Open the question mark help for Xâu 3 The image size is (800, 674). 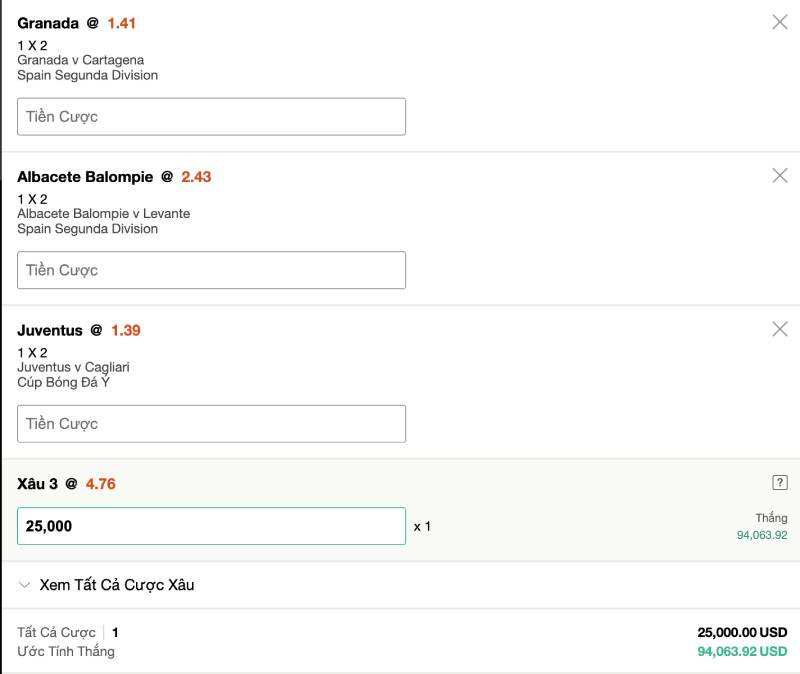(x=780, y=483)
